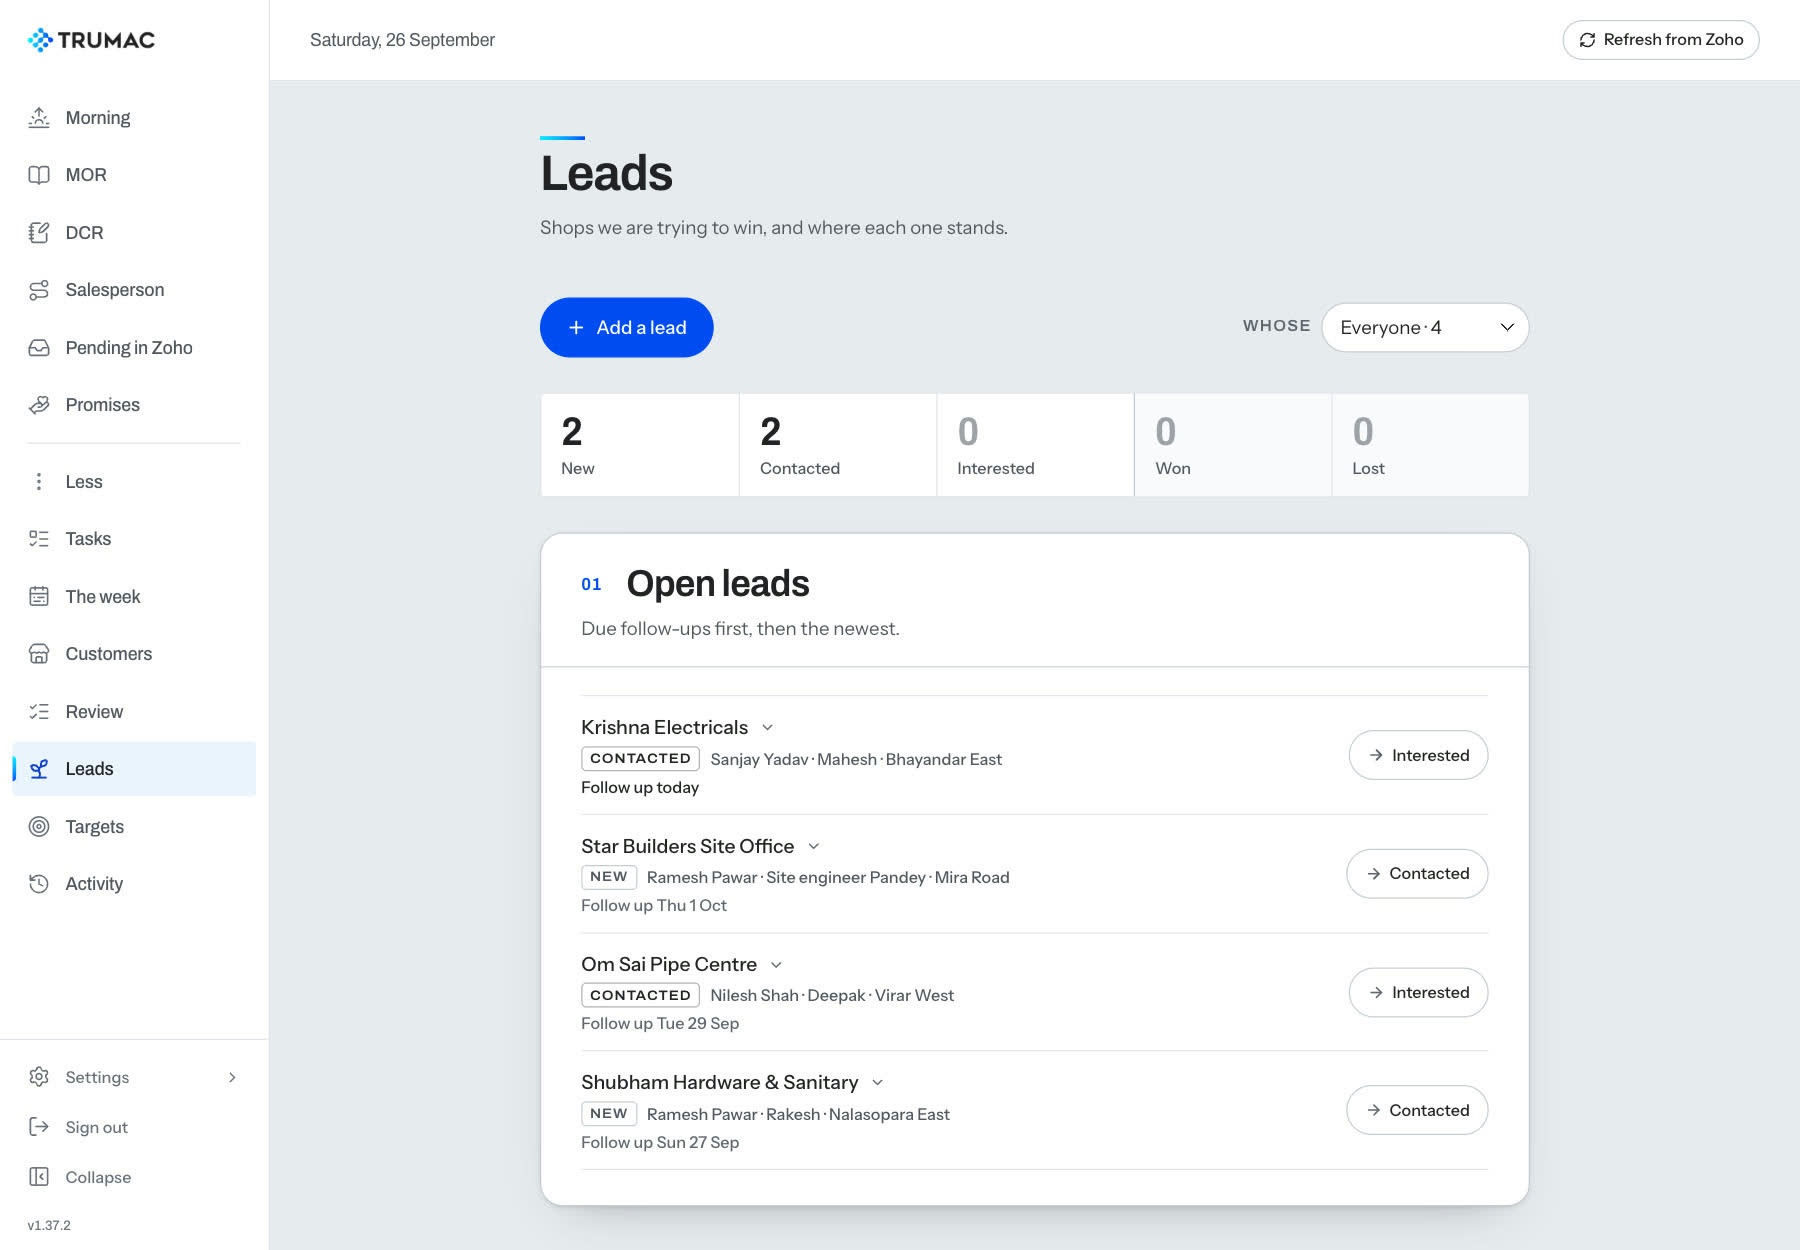Image resolution: width=1800 pixels, height=1250 pixels.
Task: Filter by the Contacted status card
Action: [x=837, y=445]
